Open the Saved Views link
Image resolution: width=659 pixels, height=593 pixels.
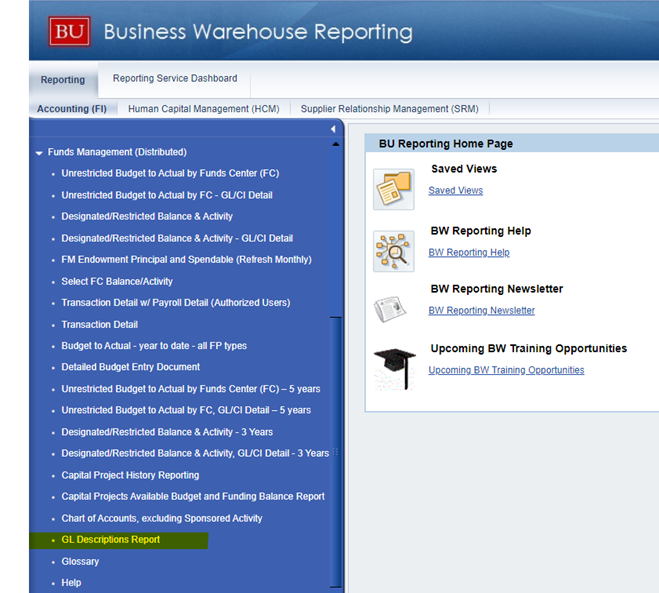point(456,190)
